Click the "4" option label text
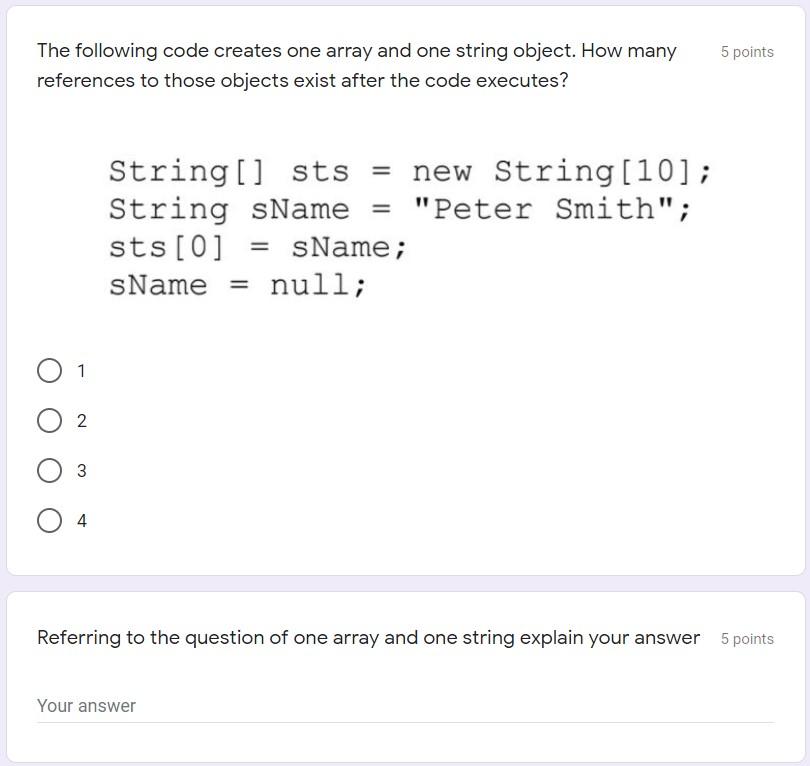 [x=82, y=521]
